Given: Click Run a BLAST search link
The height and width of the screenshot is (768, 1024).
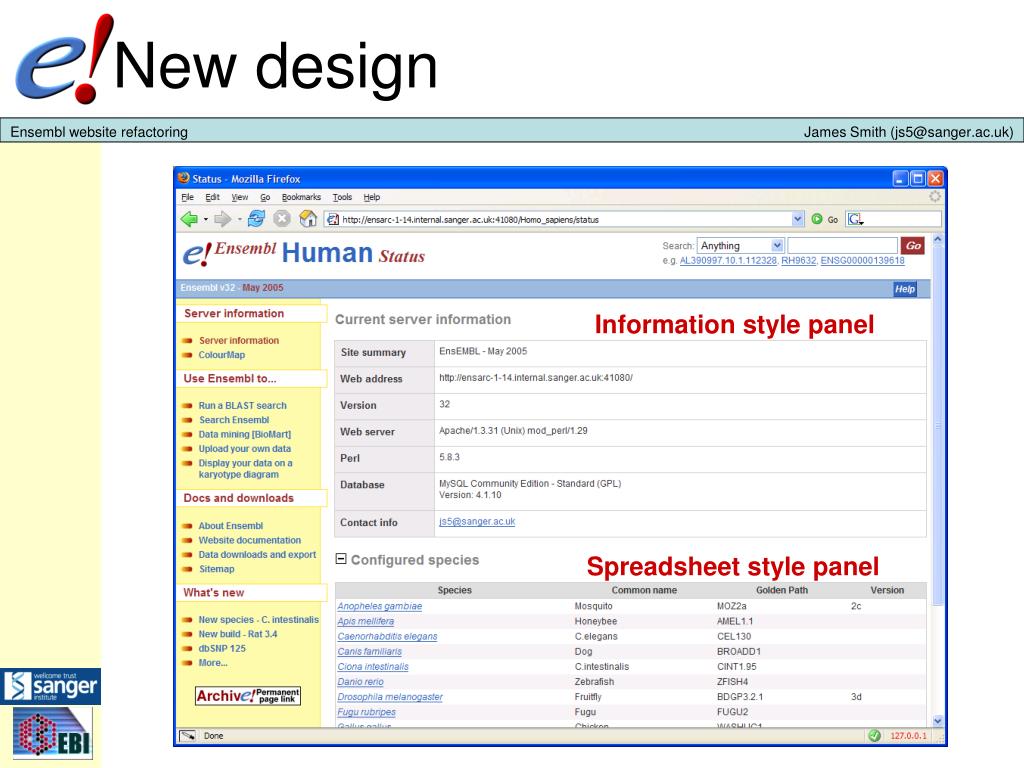Looking at the screenshot, I should [242, 406].
